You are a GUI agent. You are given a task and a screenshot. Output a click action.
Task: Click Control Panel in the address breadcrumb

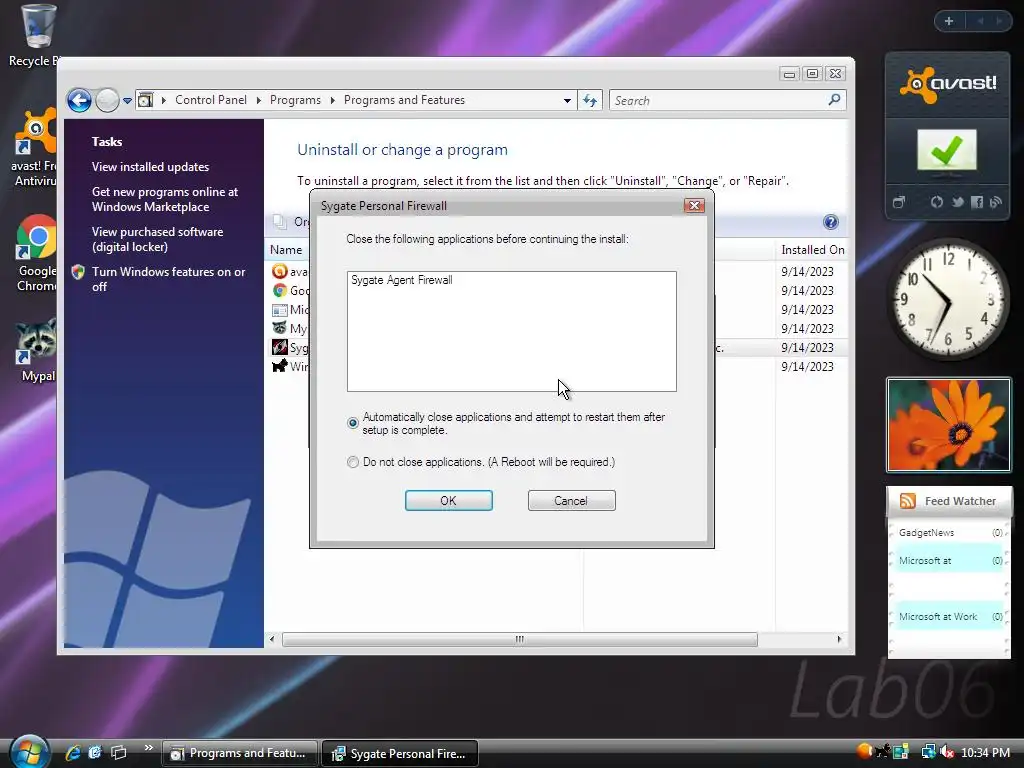[x=211, y=100]
